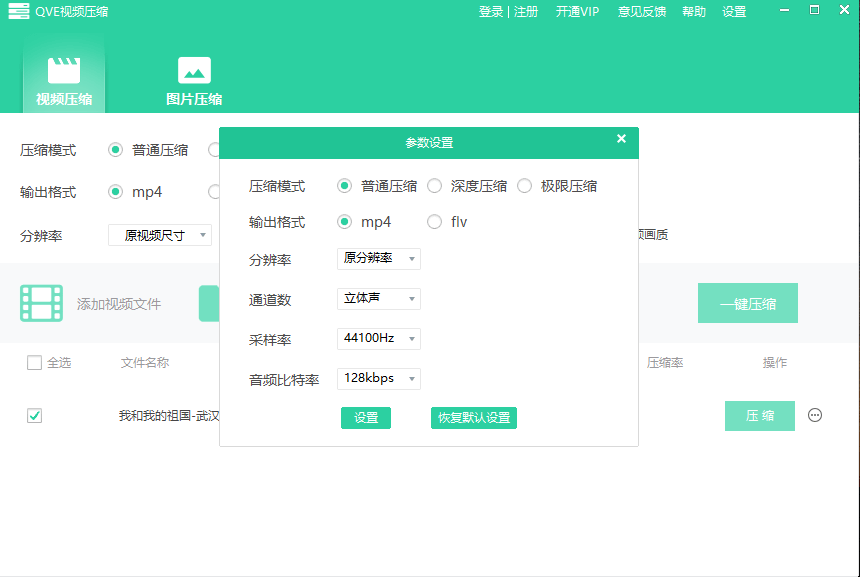
Task: Open the 128kbps audio bitrate dropdown
Action: (x=378, y=378)
